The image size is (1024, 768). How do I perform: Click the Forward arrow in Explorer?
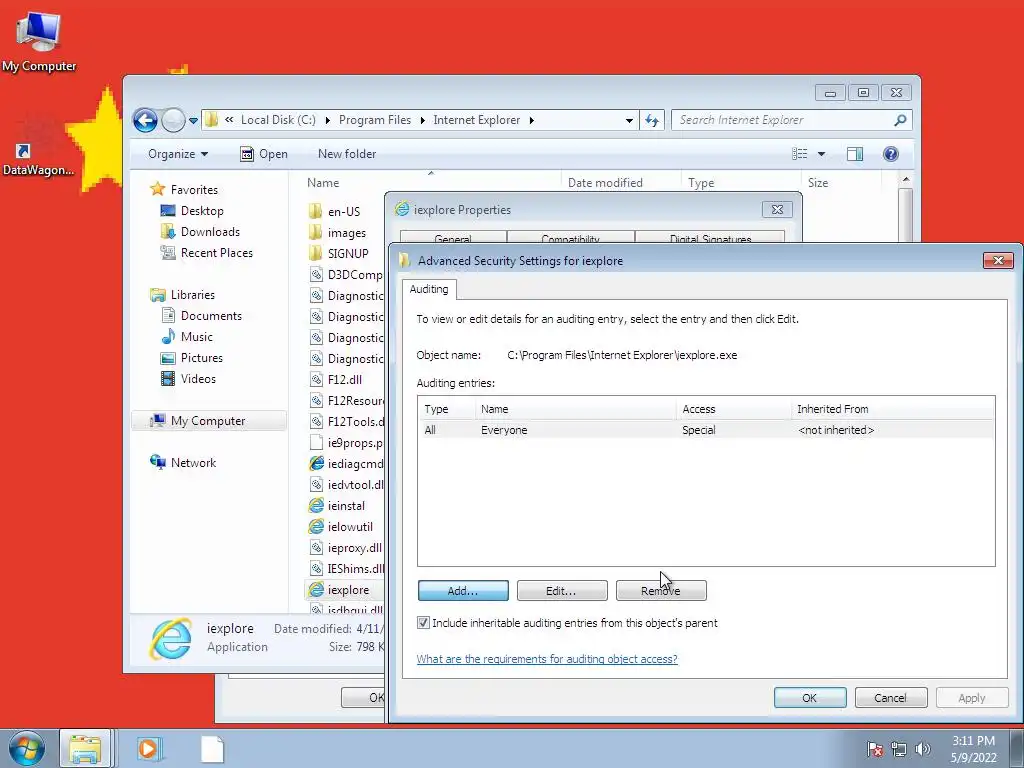click(173, 120)
